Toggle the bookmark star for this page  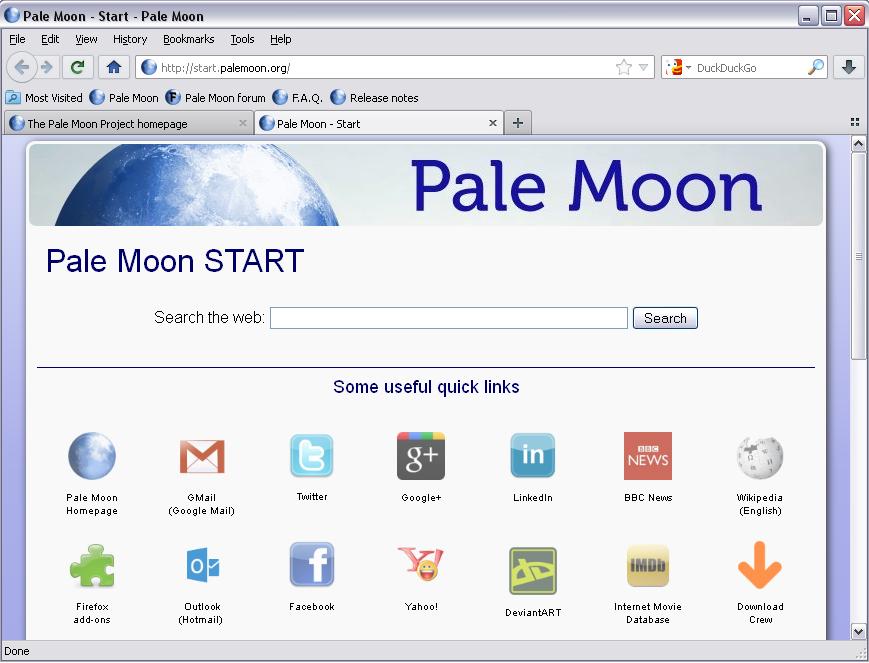(621, 67)
